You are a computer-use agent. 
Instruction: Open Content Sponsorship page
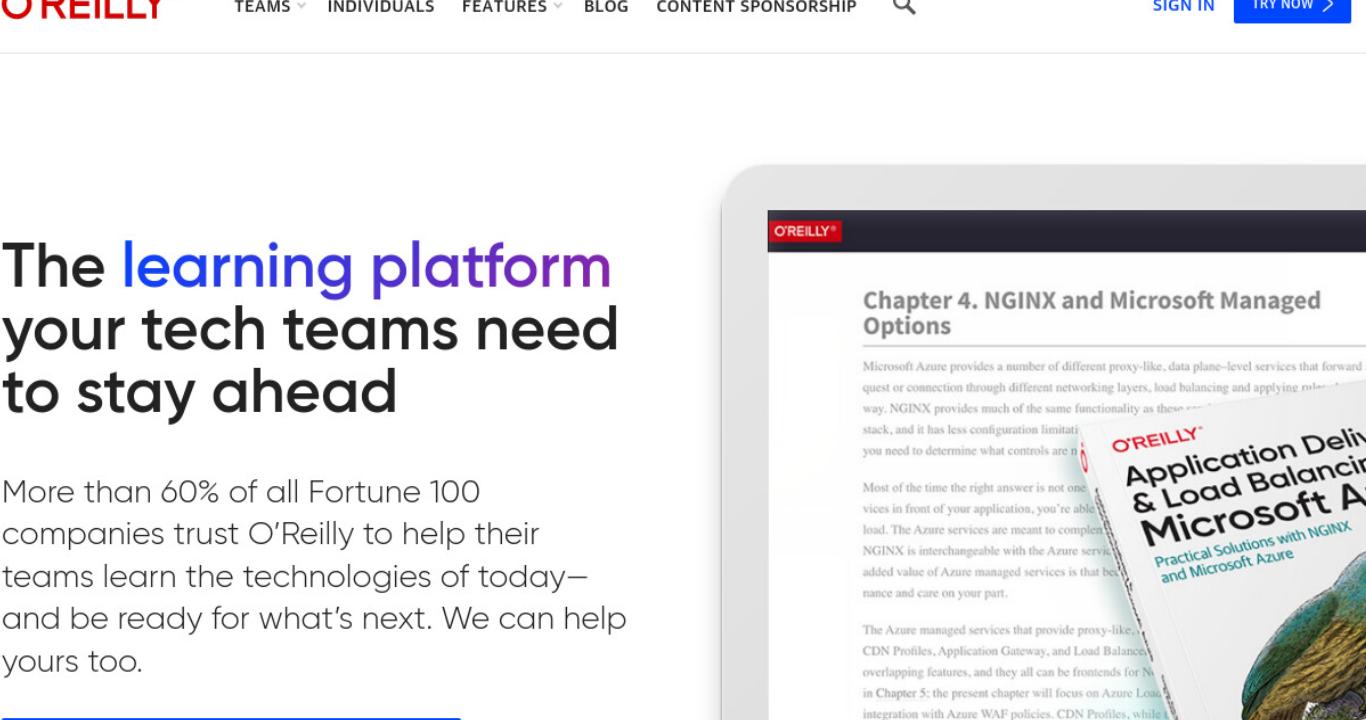(x=756, y=7)
